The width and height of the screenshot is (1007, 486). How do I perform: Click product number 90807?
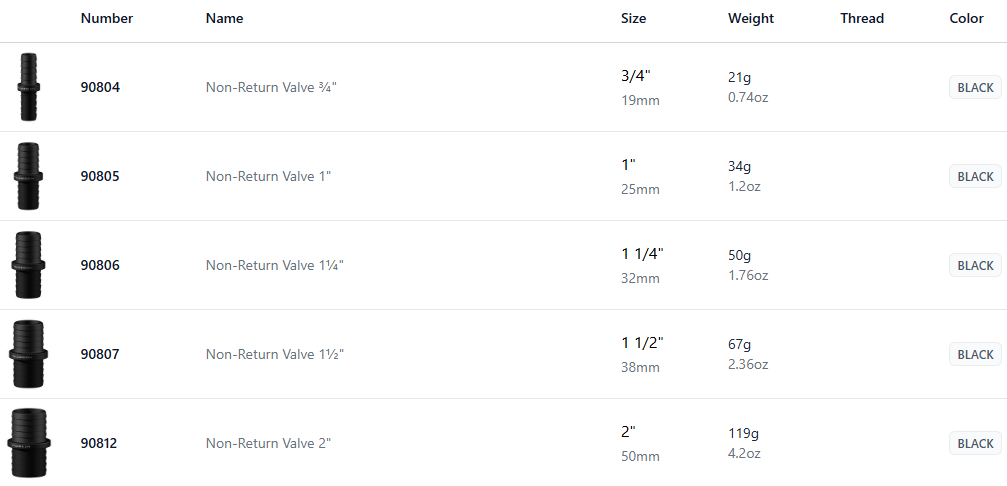(100, 354)
